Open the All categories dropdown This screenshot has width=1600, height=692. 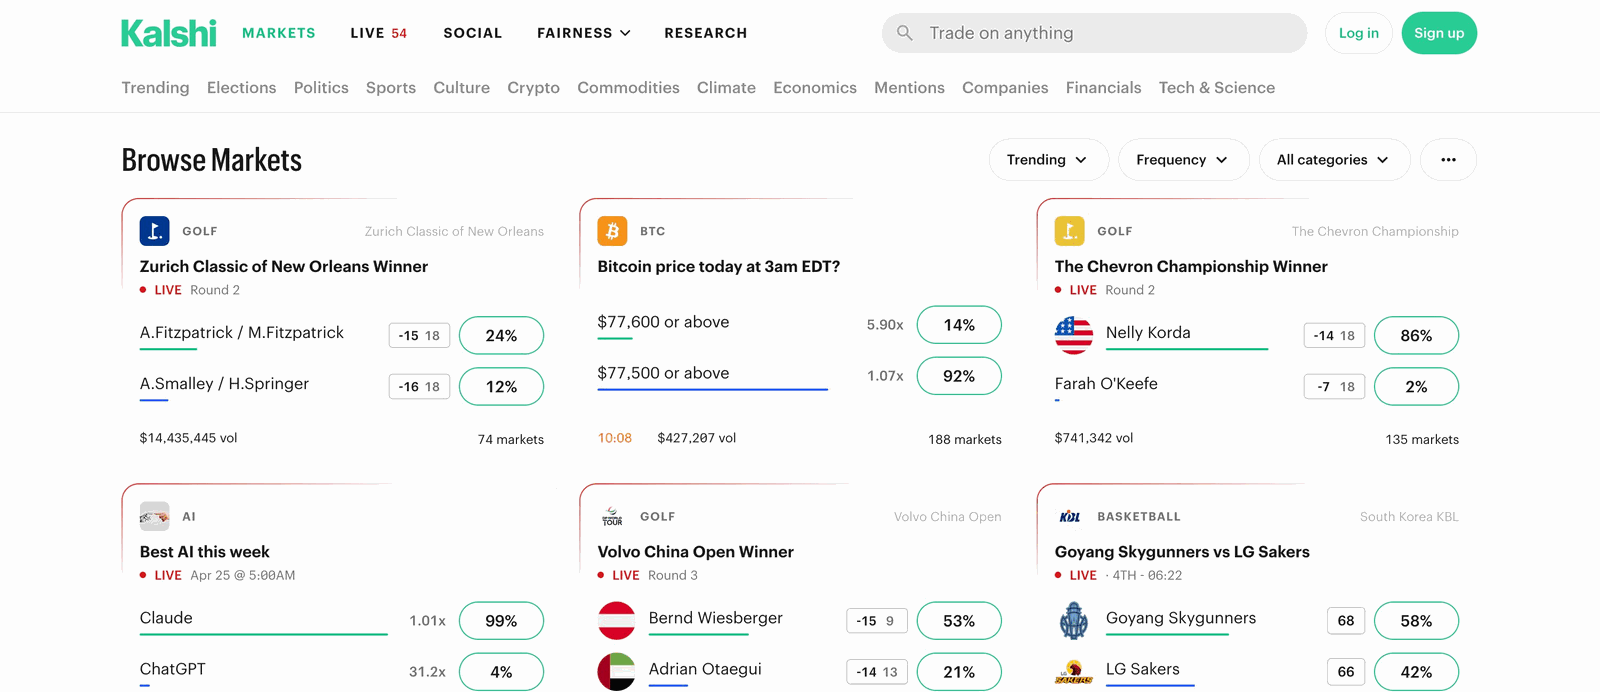point(1334,160)
